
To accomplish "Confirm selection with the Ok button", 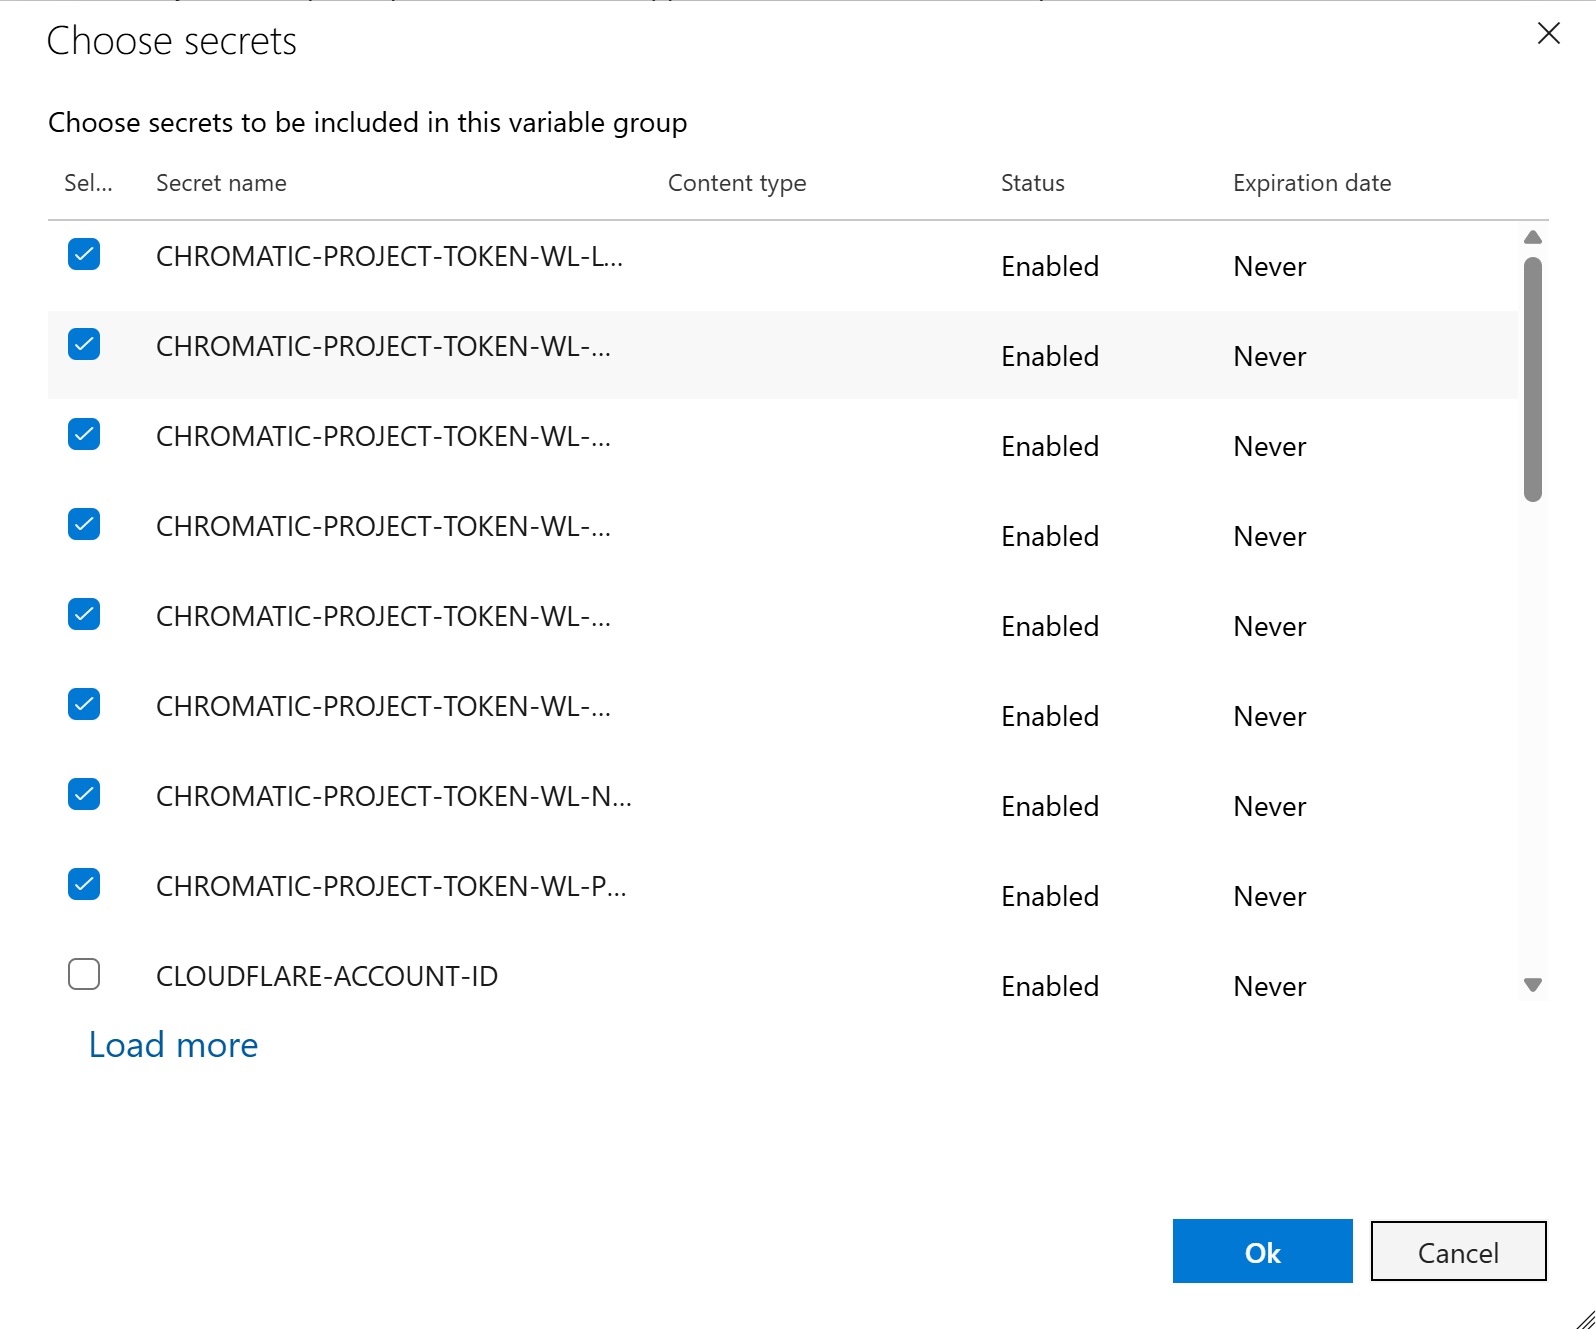I will coord(1262,1252).
